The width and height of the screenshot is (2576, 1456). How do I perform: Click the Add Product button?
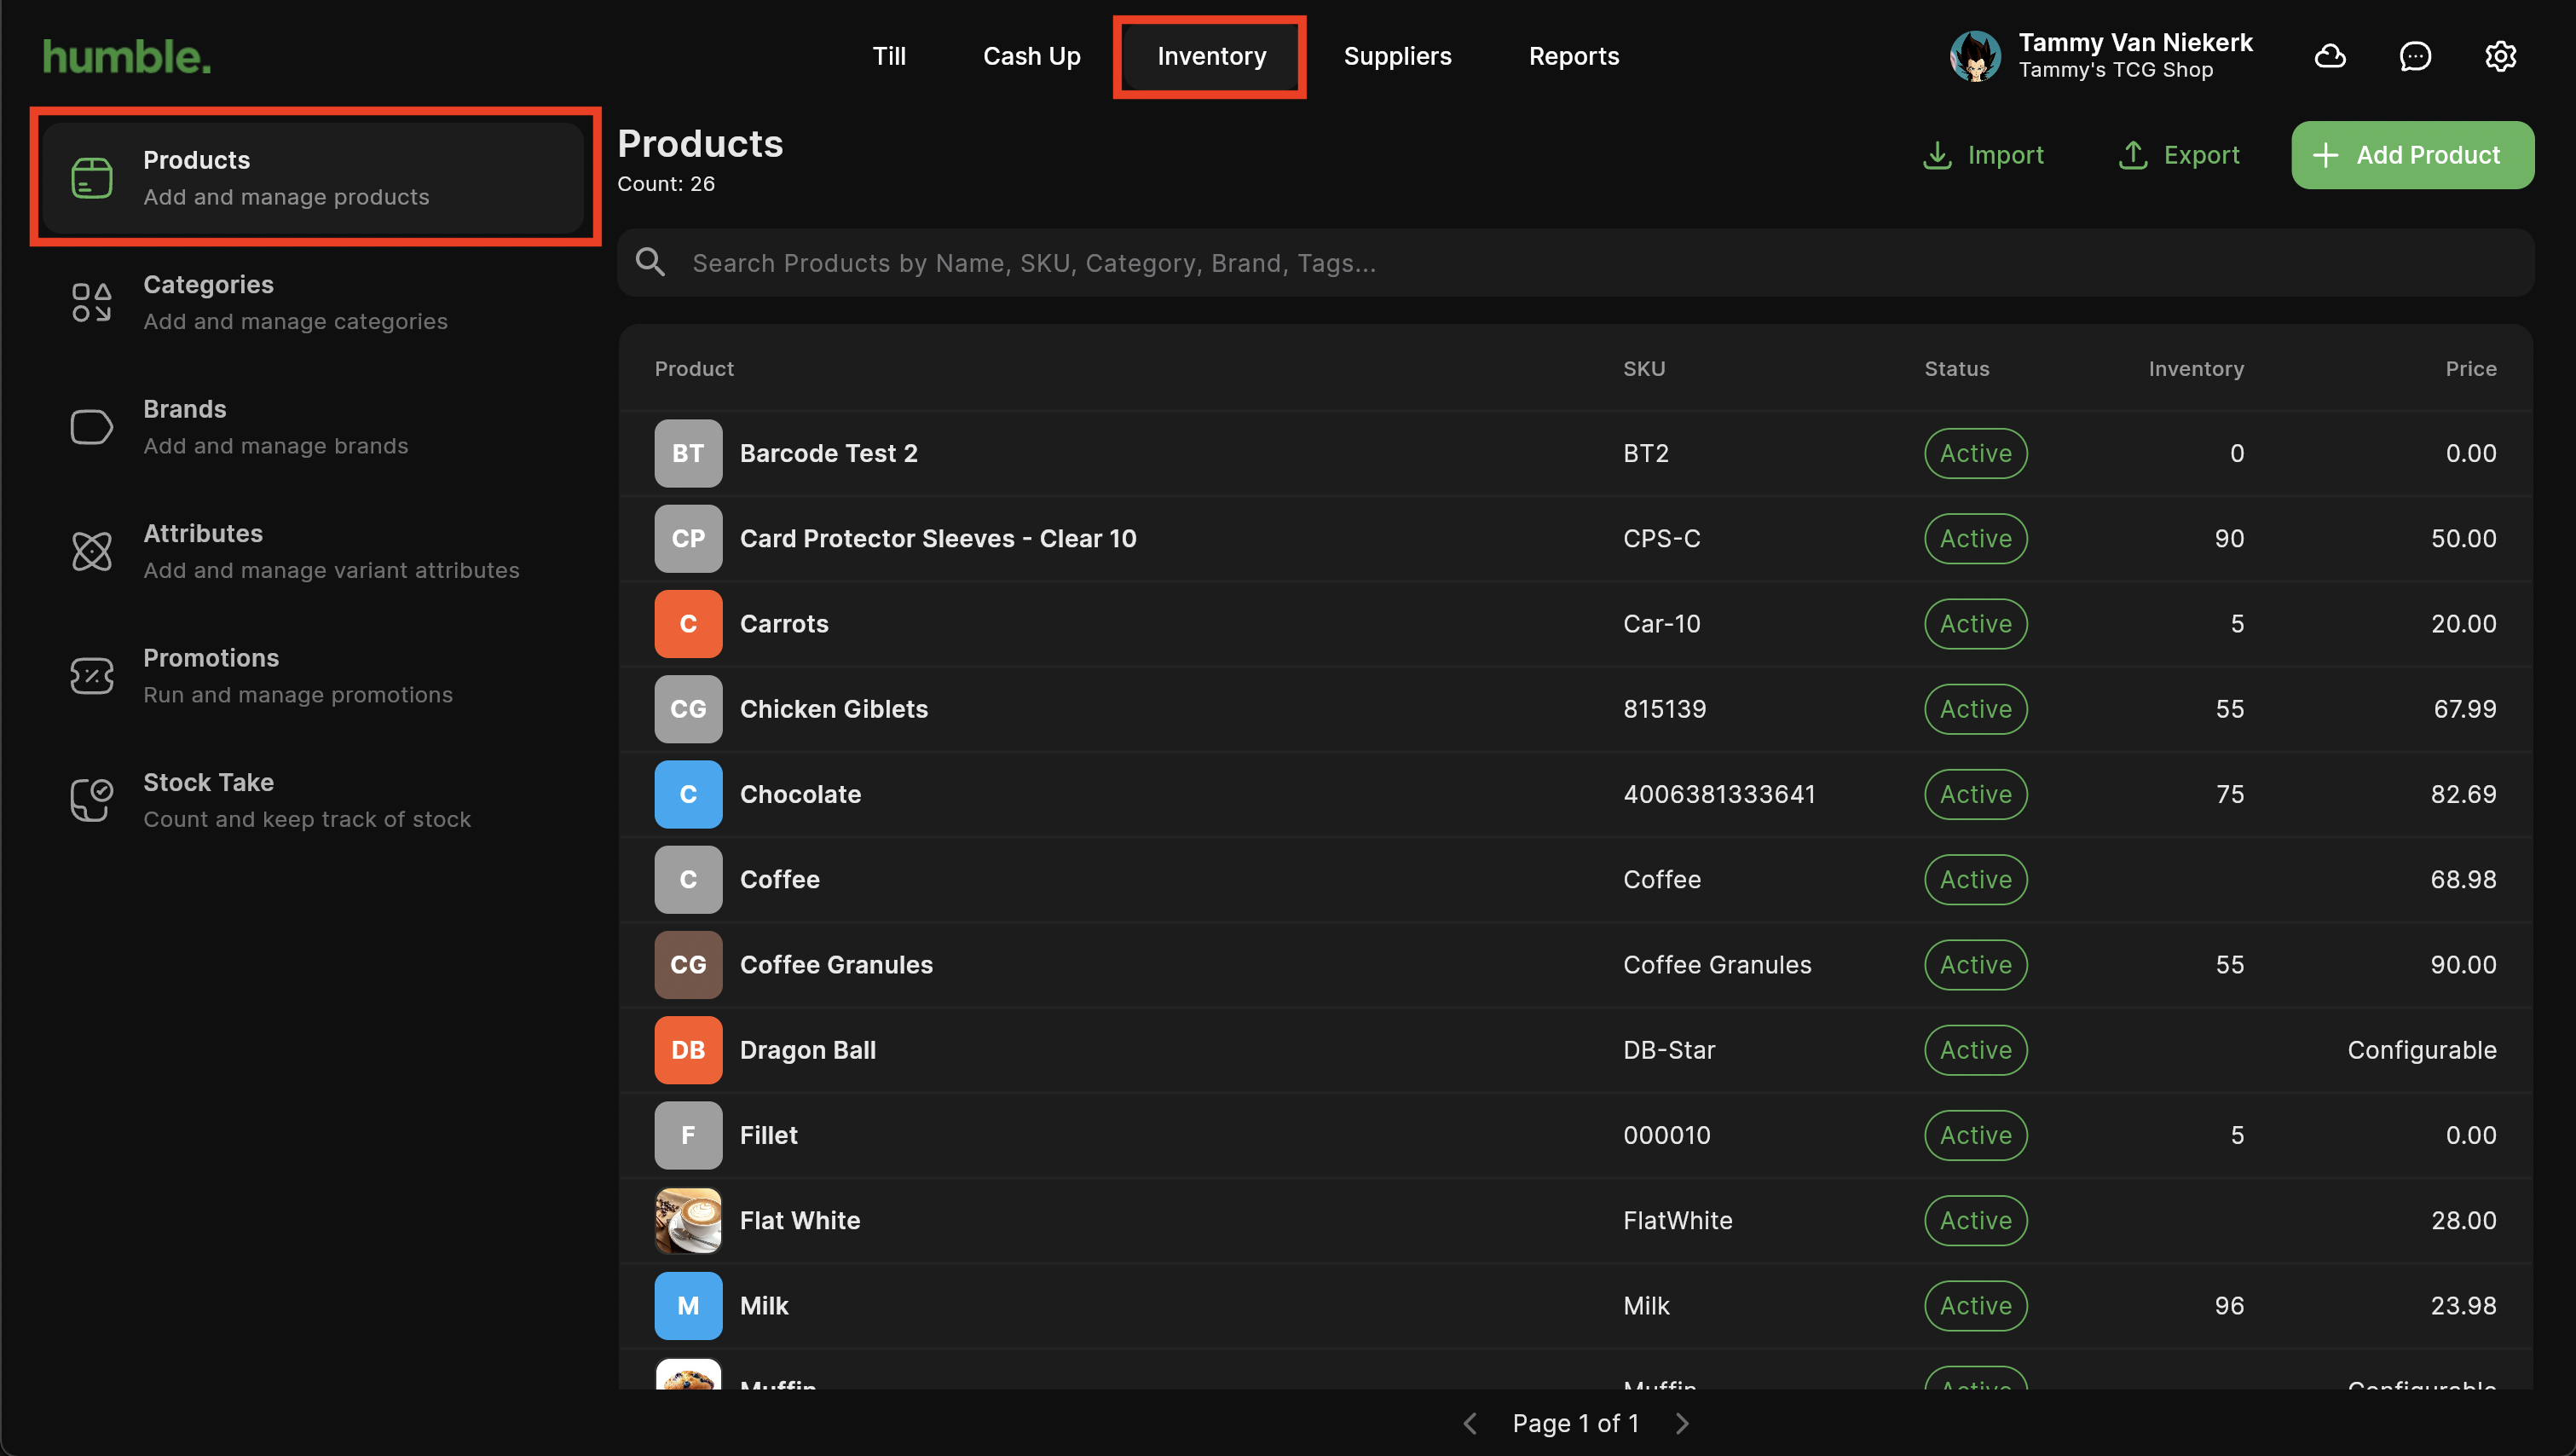[x=2412, y=155]
